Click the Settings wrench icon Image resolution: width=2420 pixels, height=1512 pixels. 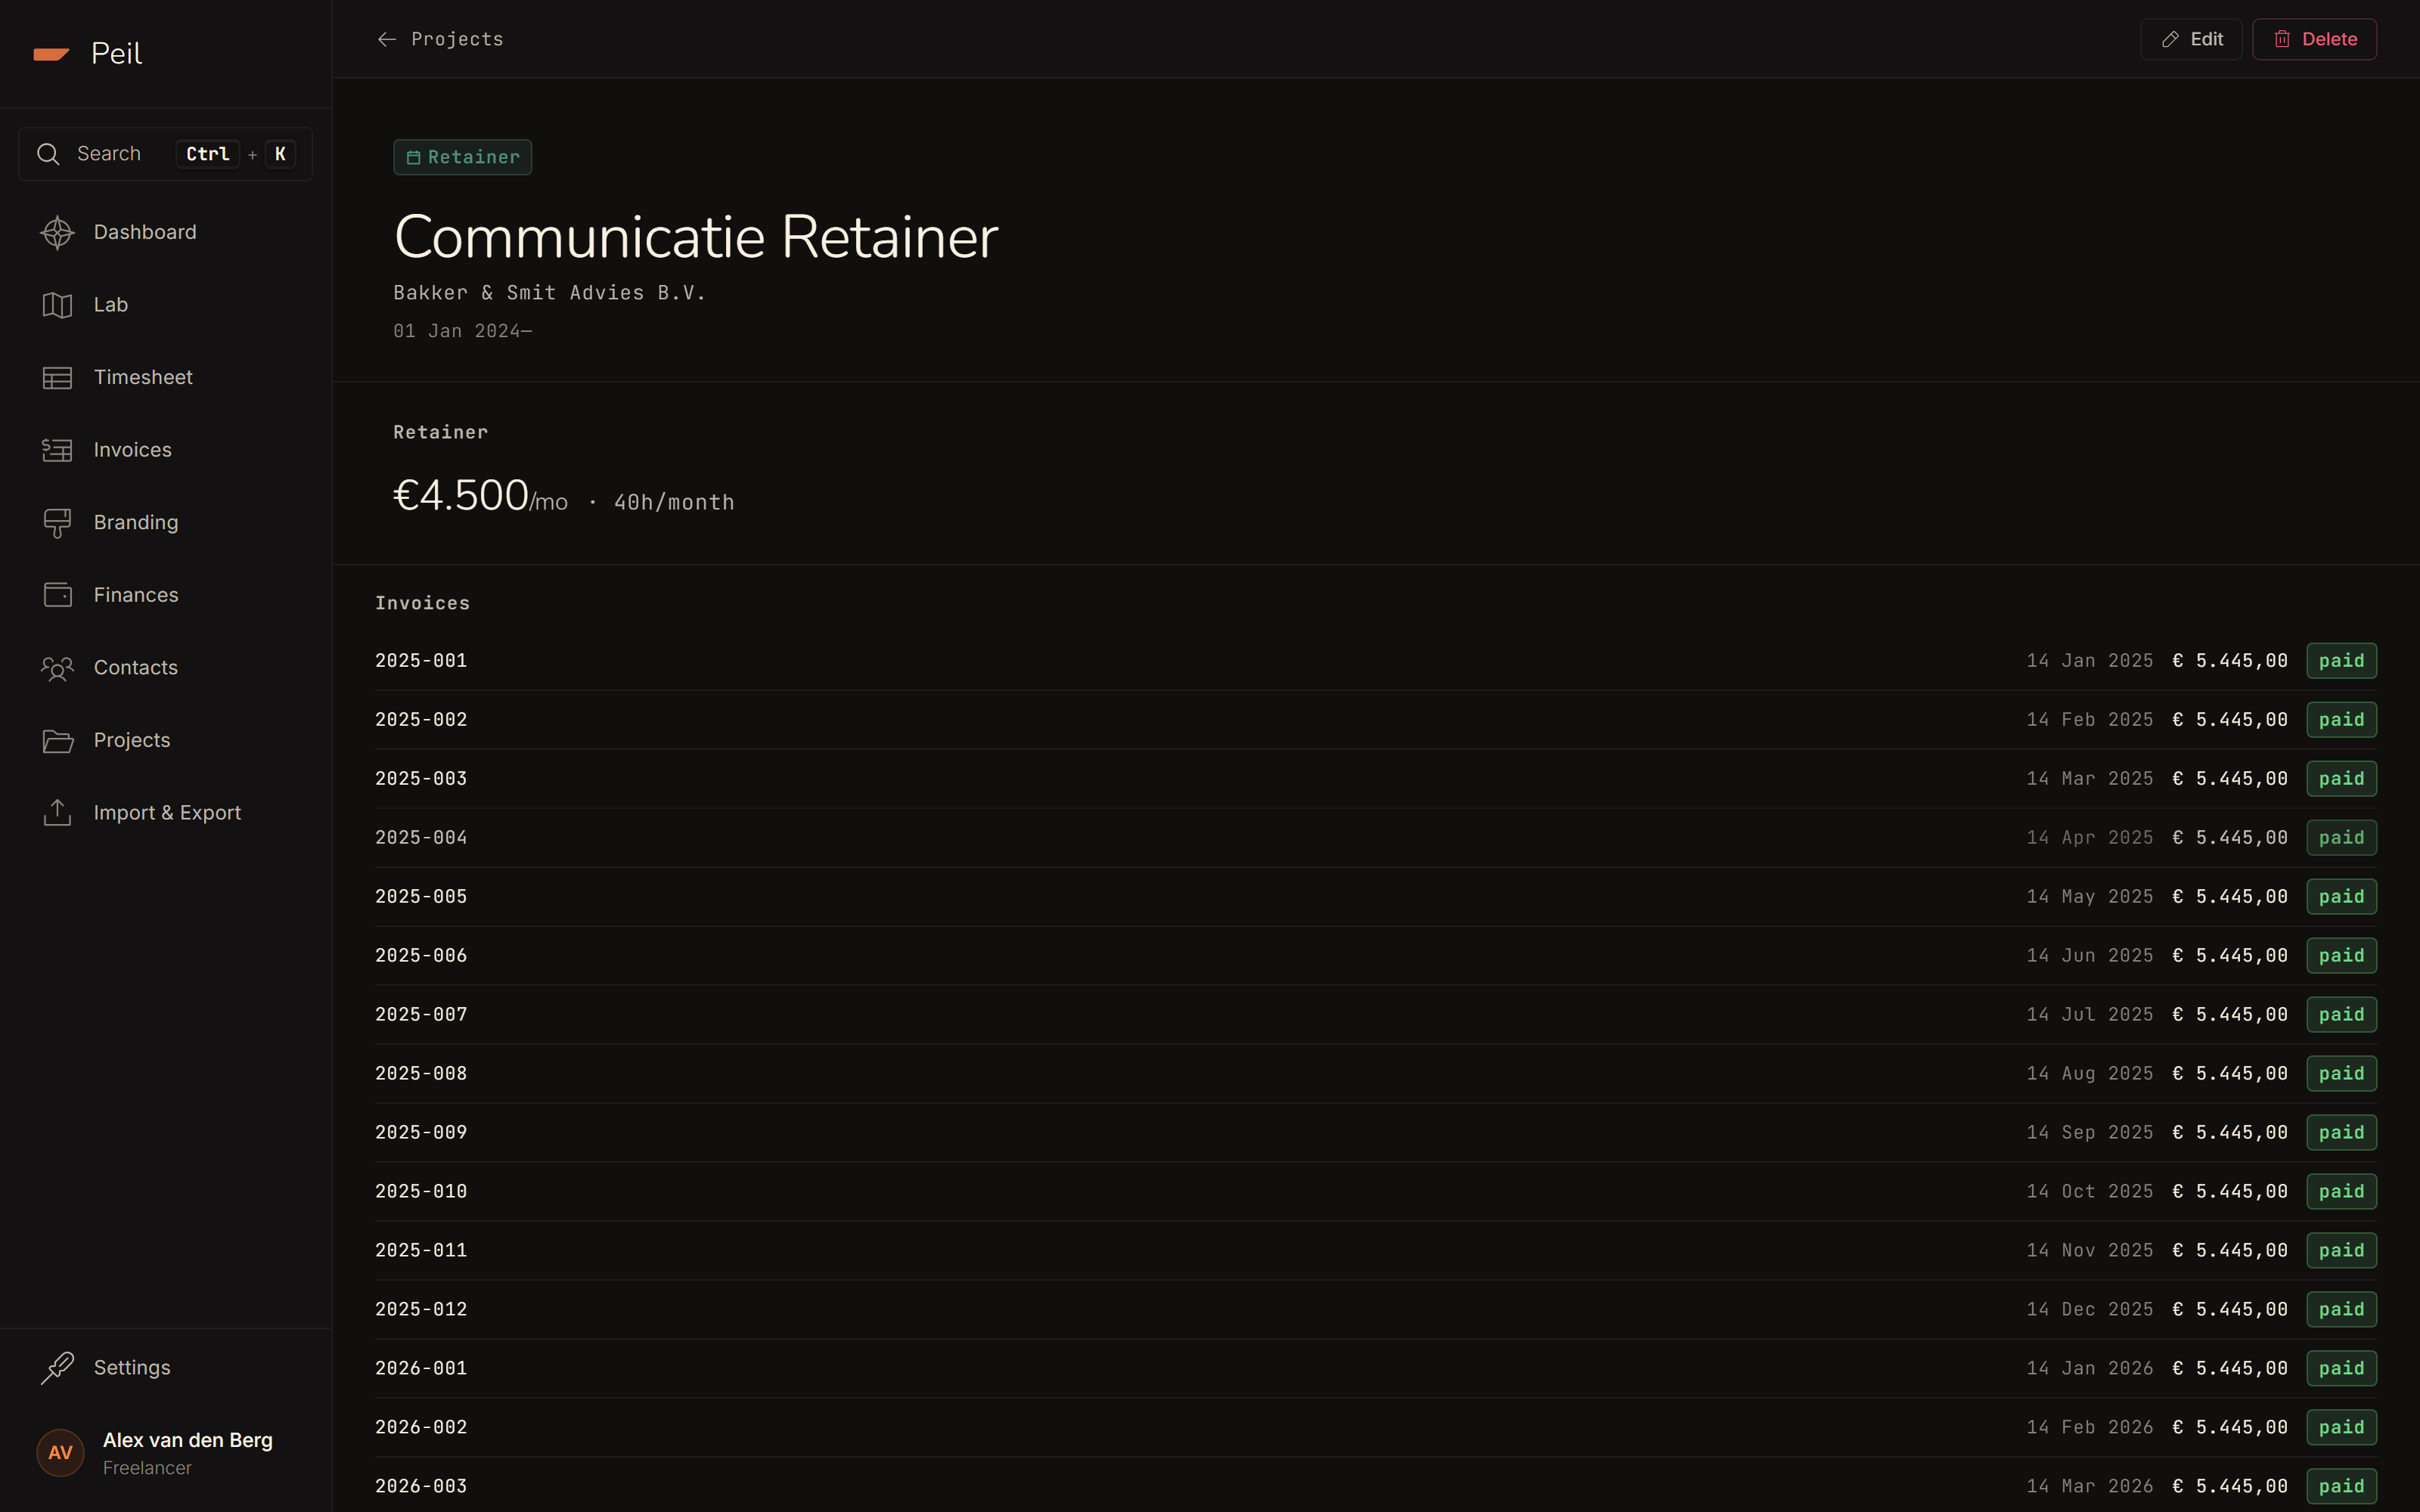point(57,1368)
